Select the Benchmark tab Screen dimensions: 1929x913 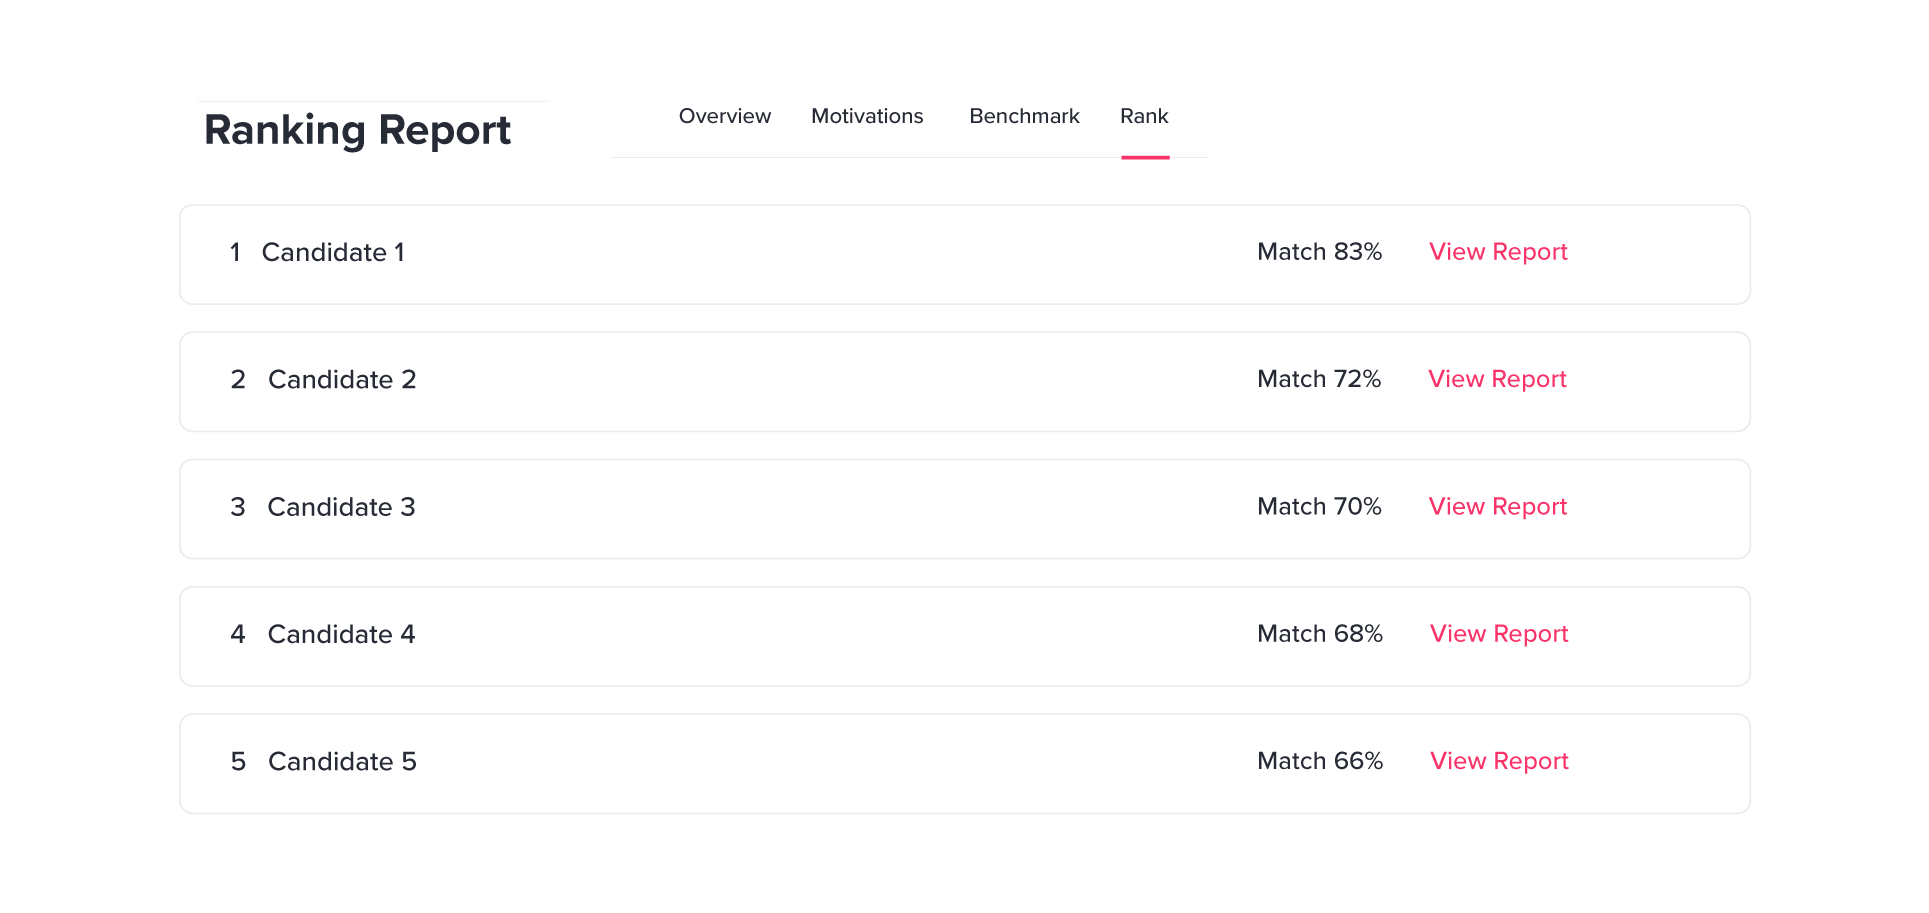[x=1023, y=116]
